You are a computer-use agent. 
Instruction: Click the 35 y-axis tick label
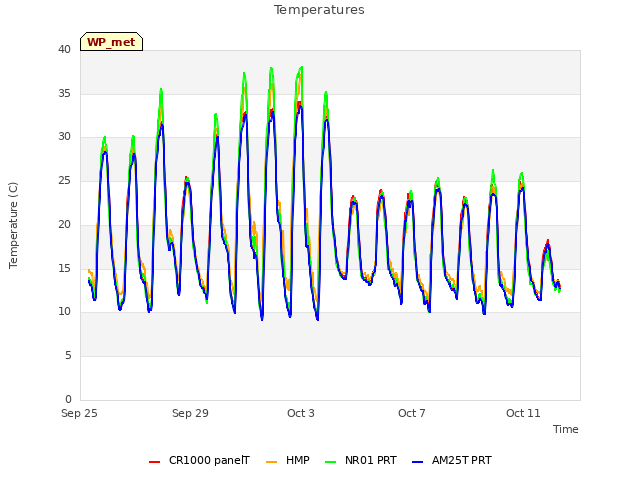pyautogui.click(x=64, y=93)
